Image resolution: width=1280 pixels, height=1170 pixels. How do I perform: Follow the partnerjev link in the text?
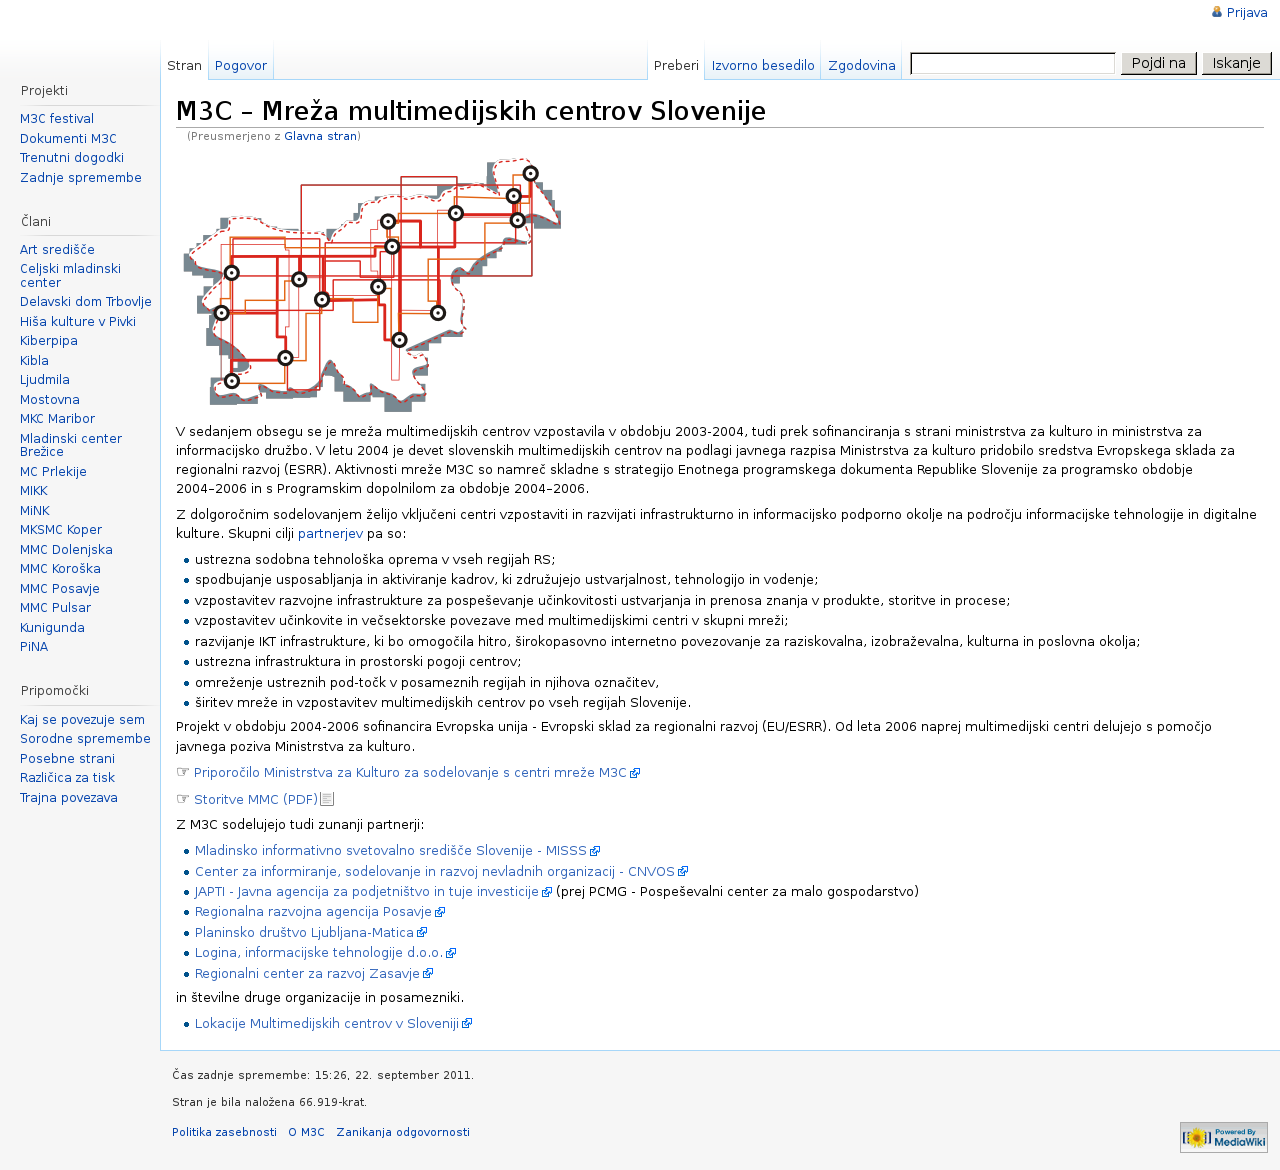(330, 534)
